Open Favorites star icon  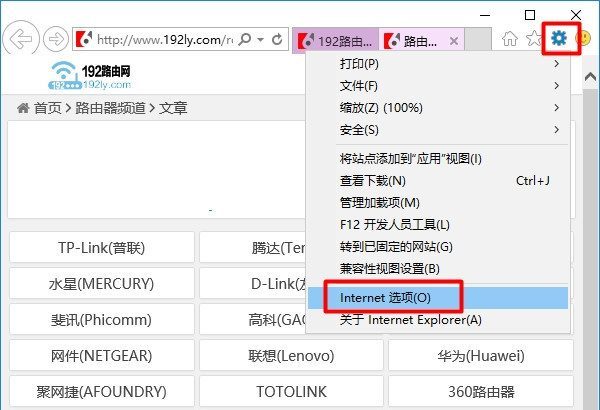(x=533, y=39)
